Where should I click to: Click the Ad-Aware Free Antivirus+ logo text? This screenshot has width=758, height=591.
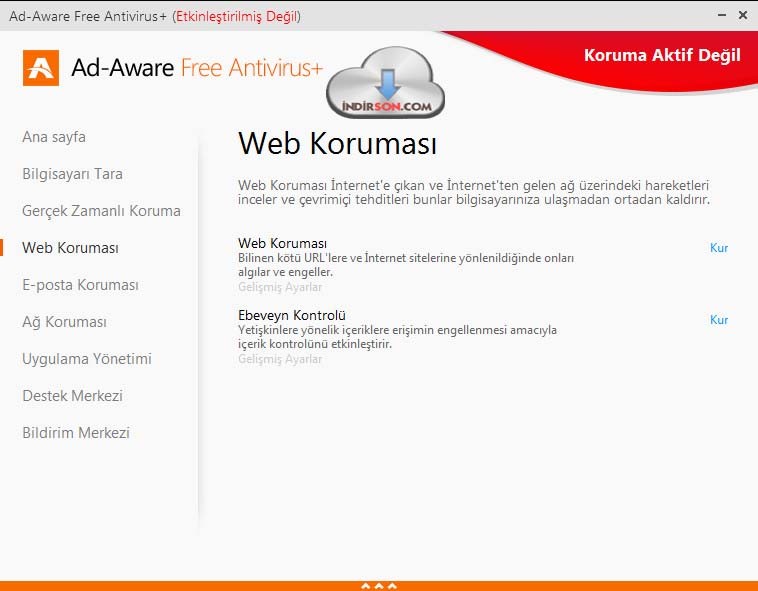pos(197,68)
